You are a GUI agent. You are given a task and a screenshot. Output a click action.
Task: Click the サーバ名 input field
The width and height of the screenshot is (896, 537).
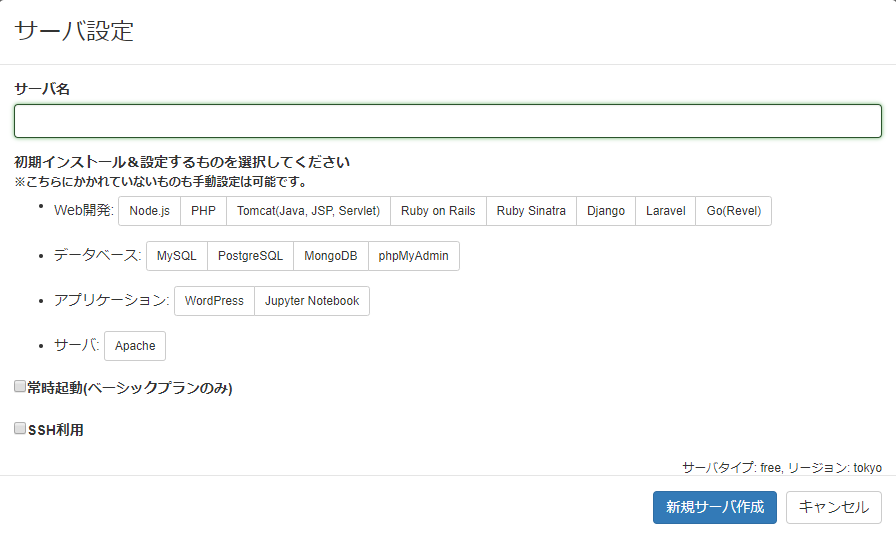[x=448, y=121]
